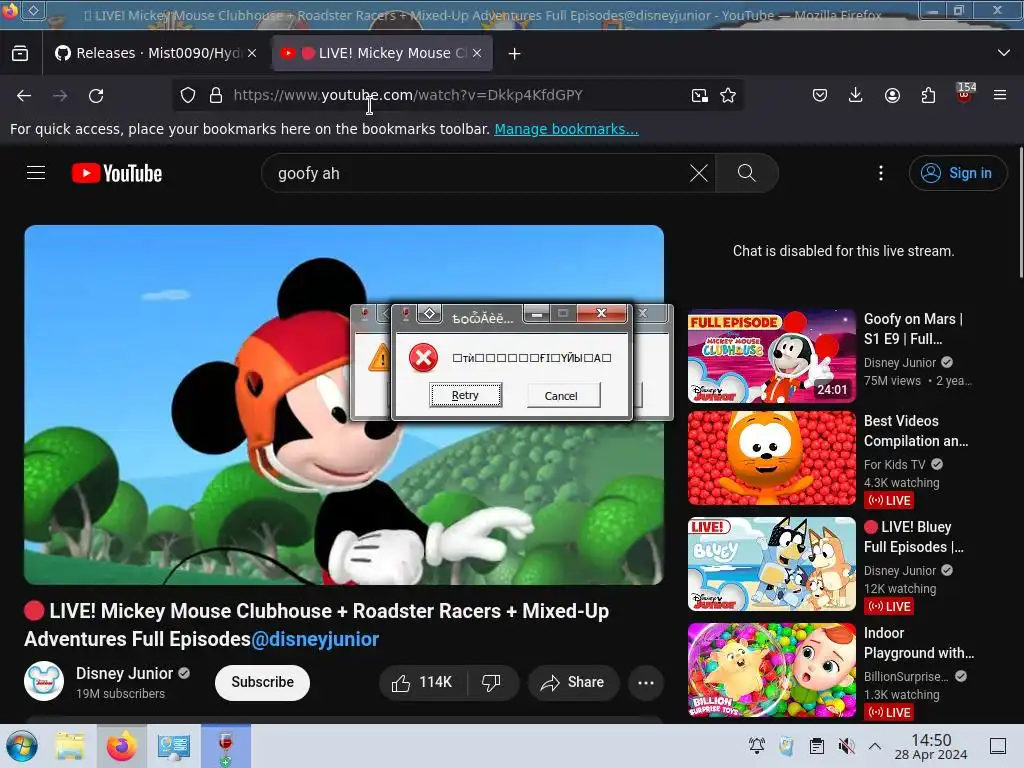Open Disney Junior channel avatar

pyautogui.click(x=44, y=681)
